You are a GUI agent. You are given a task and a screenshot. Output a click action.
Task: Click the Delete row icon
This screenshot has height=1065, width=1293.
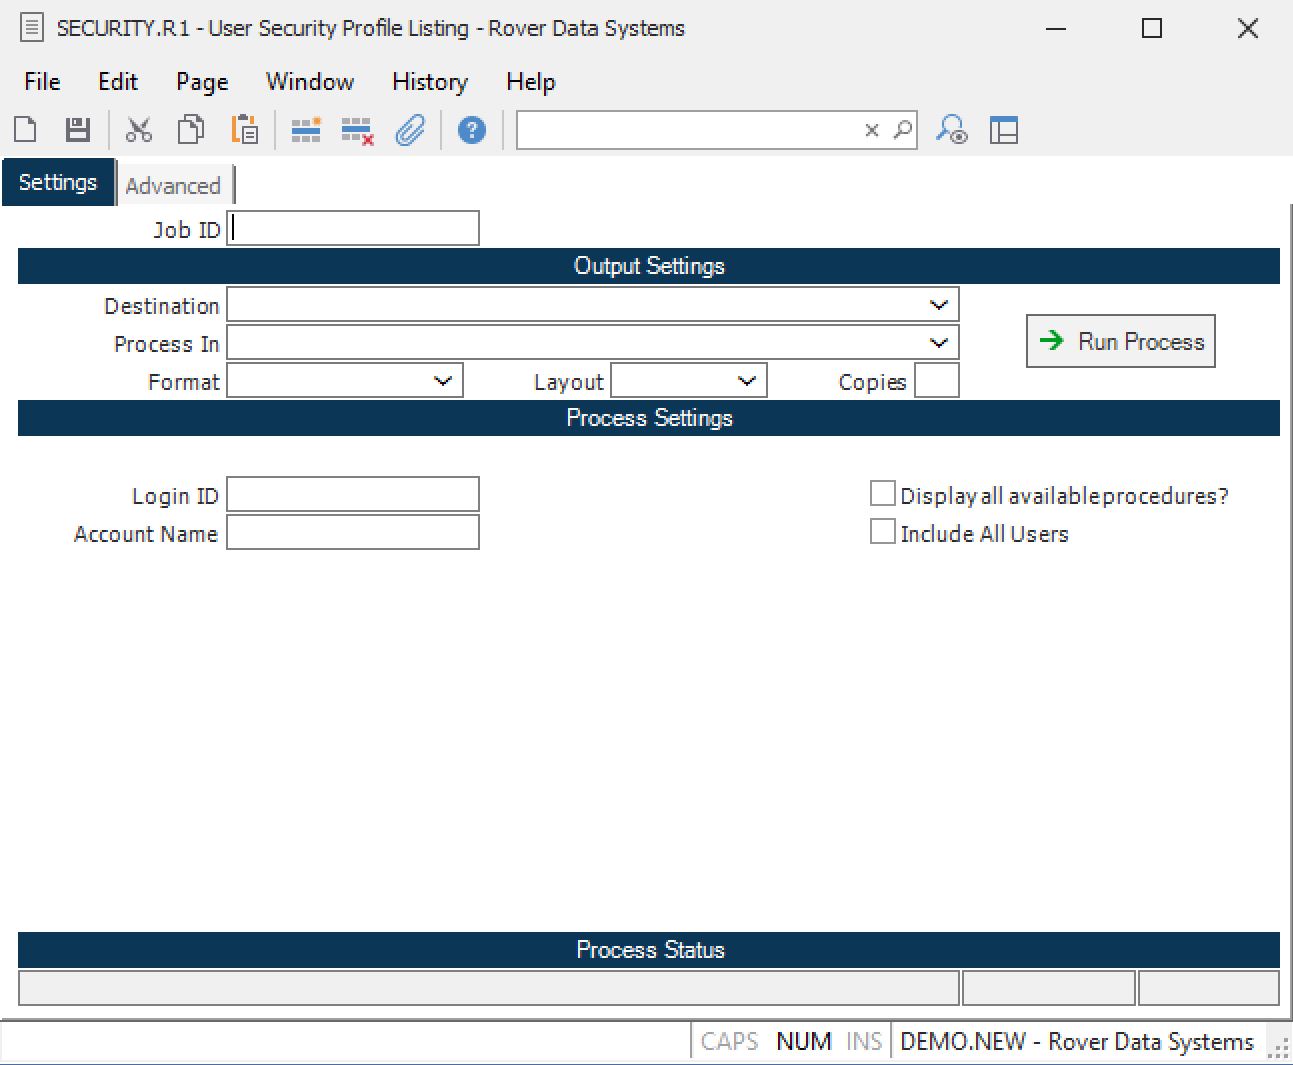click(357, 131)
